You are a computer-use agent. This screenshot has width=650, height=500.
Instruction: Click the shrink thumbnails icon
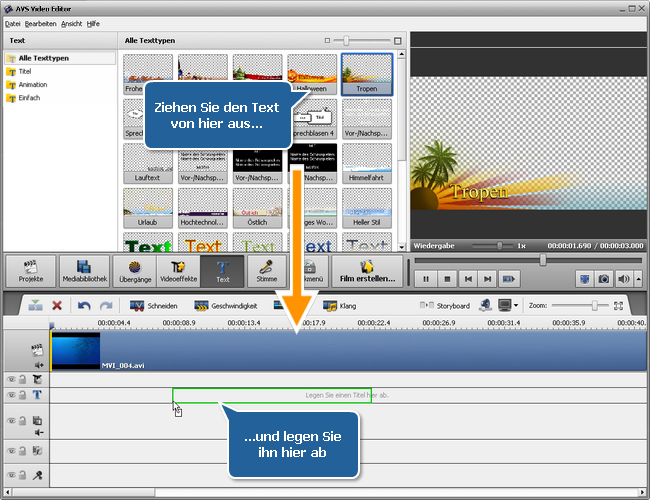(x=327, y=41)
